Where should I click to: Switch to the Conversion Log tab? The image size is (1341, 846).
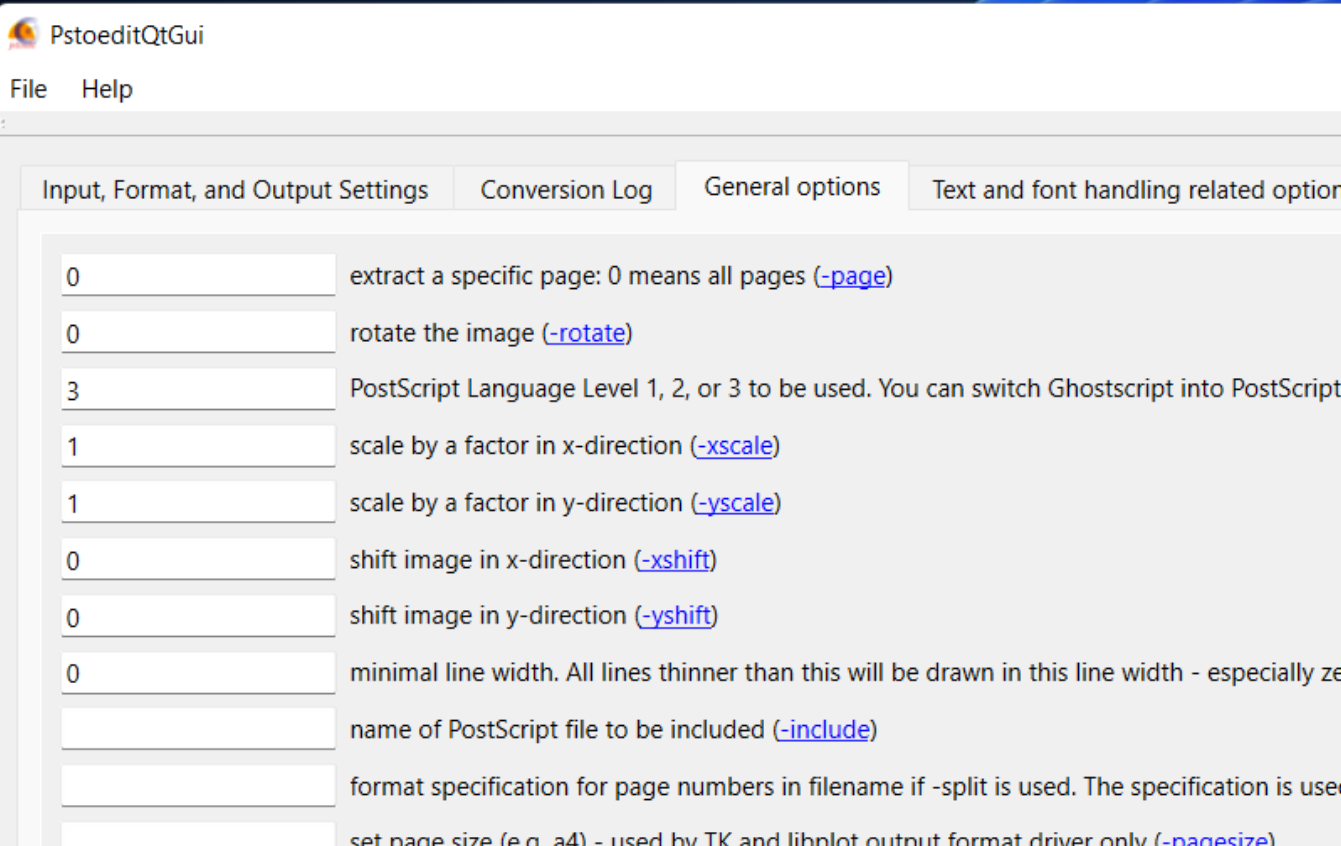click(565, 188)
